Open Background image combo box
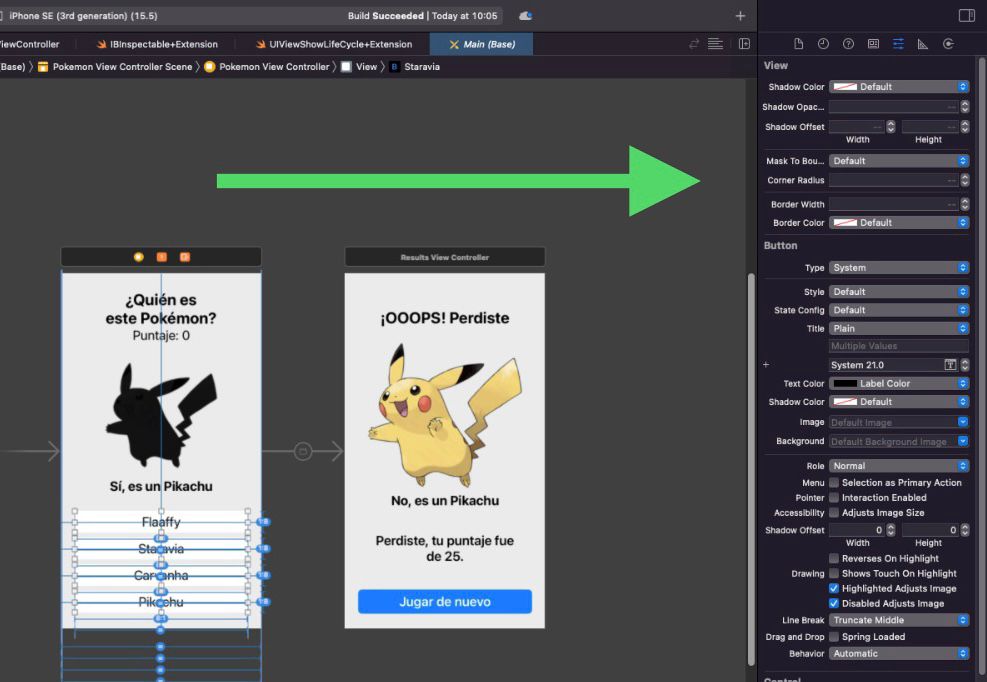 pyautogui.click(x=899, y=441)
